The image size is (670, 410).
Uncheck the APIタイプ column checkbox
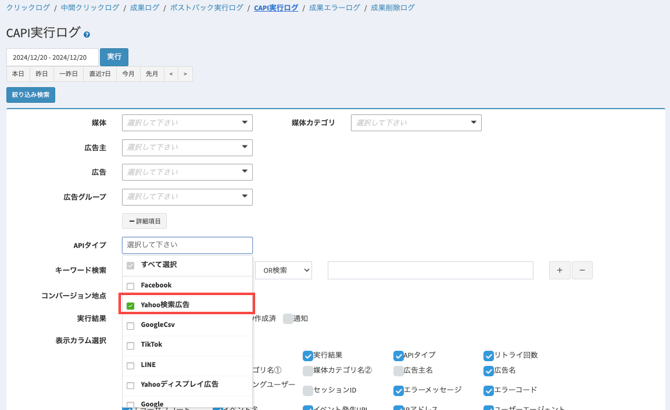(x=398, y=356)
